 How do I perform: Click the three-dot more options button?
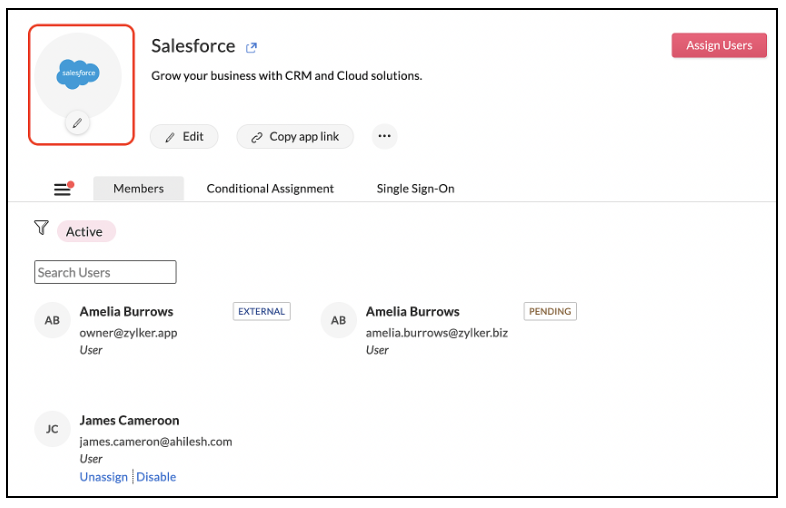coord(385,137)
